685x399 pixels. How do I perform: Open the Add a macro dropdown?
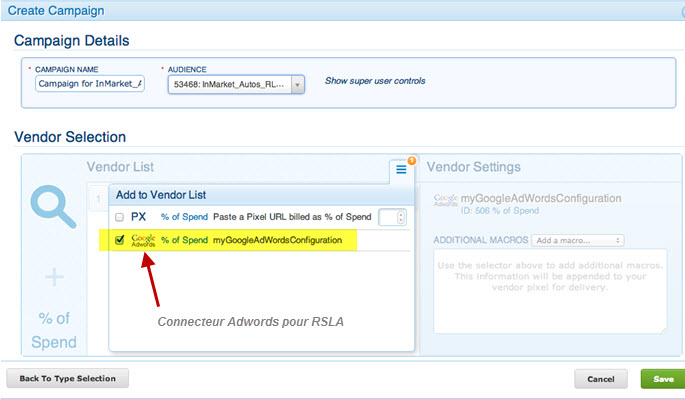point(578,240)
